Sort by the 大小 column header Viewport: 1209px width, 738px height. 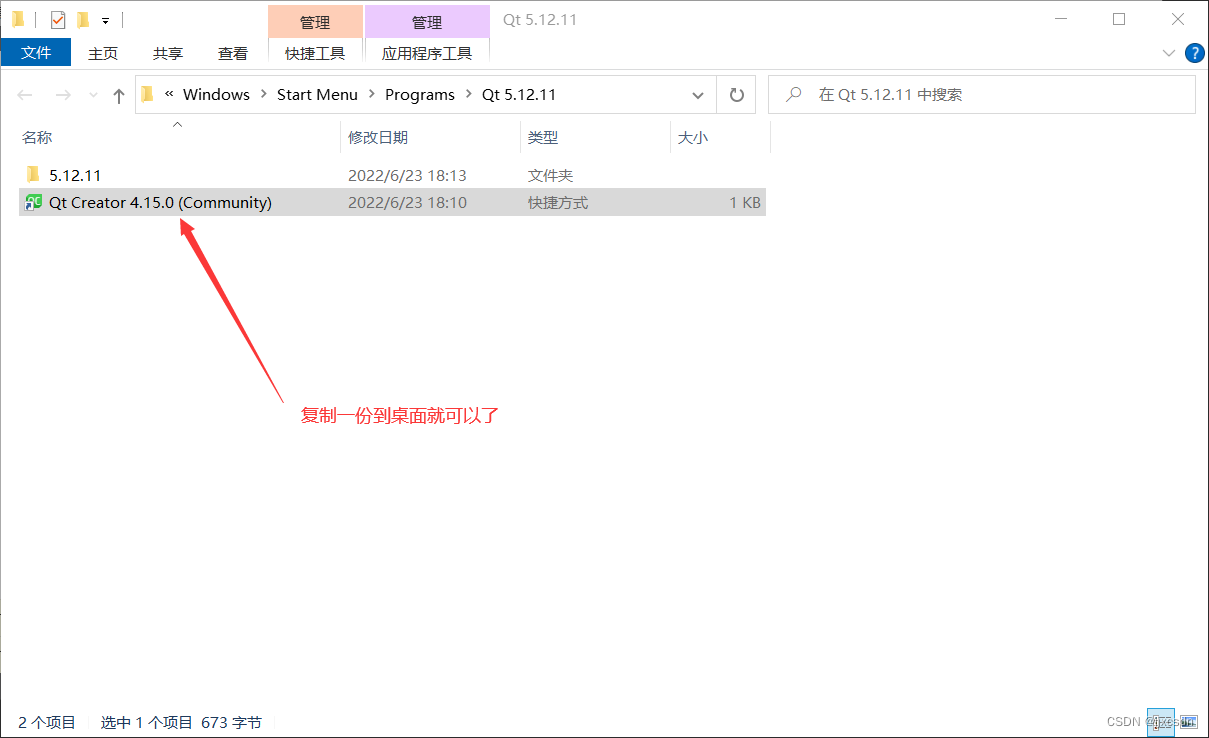[x=720, y=137]
